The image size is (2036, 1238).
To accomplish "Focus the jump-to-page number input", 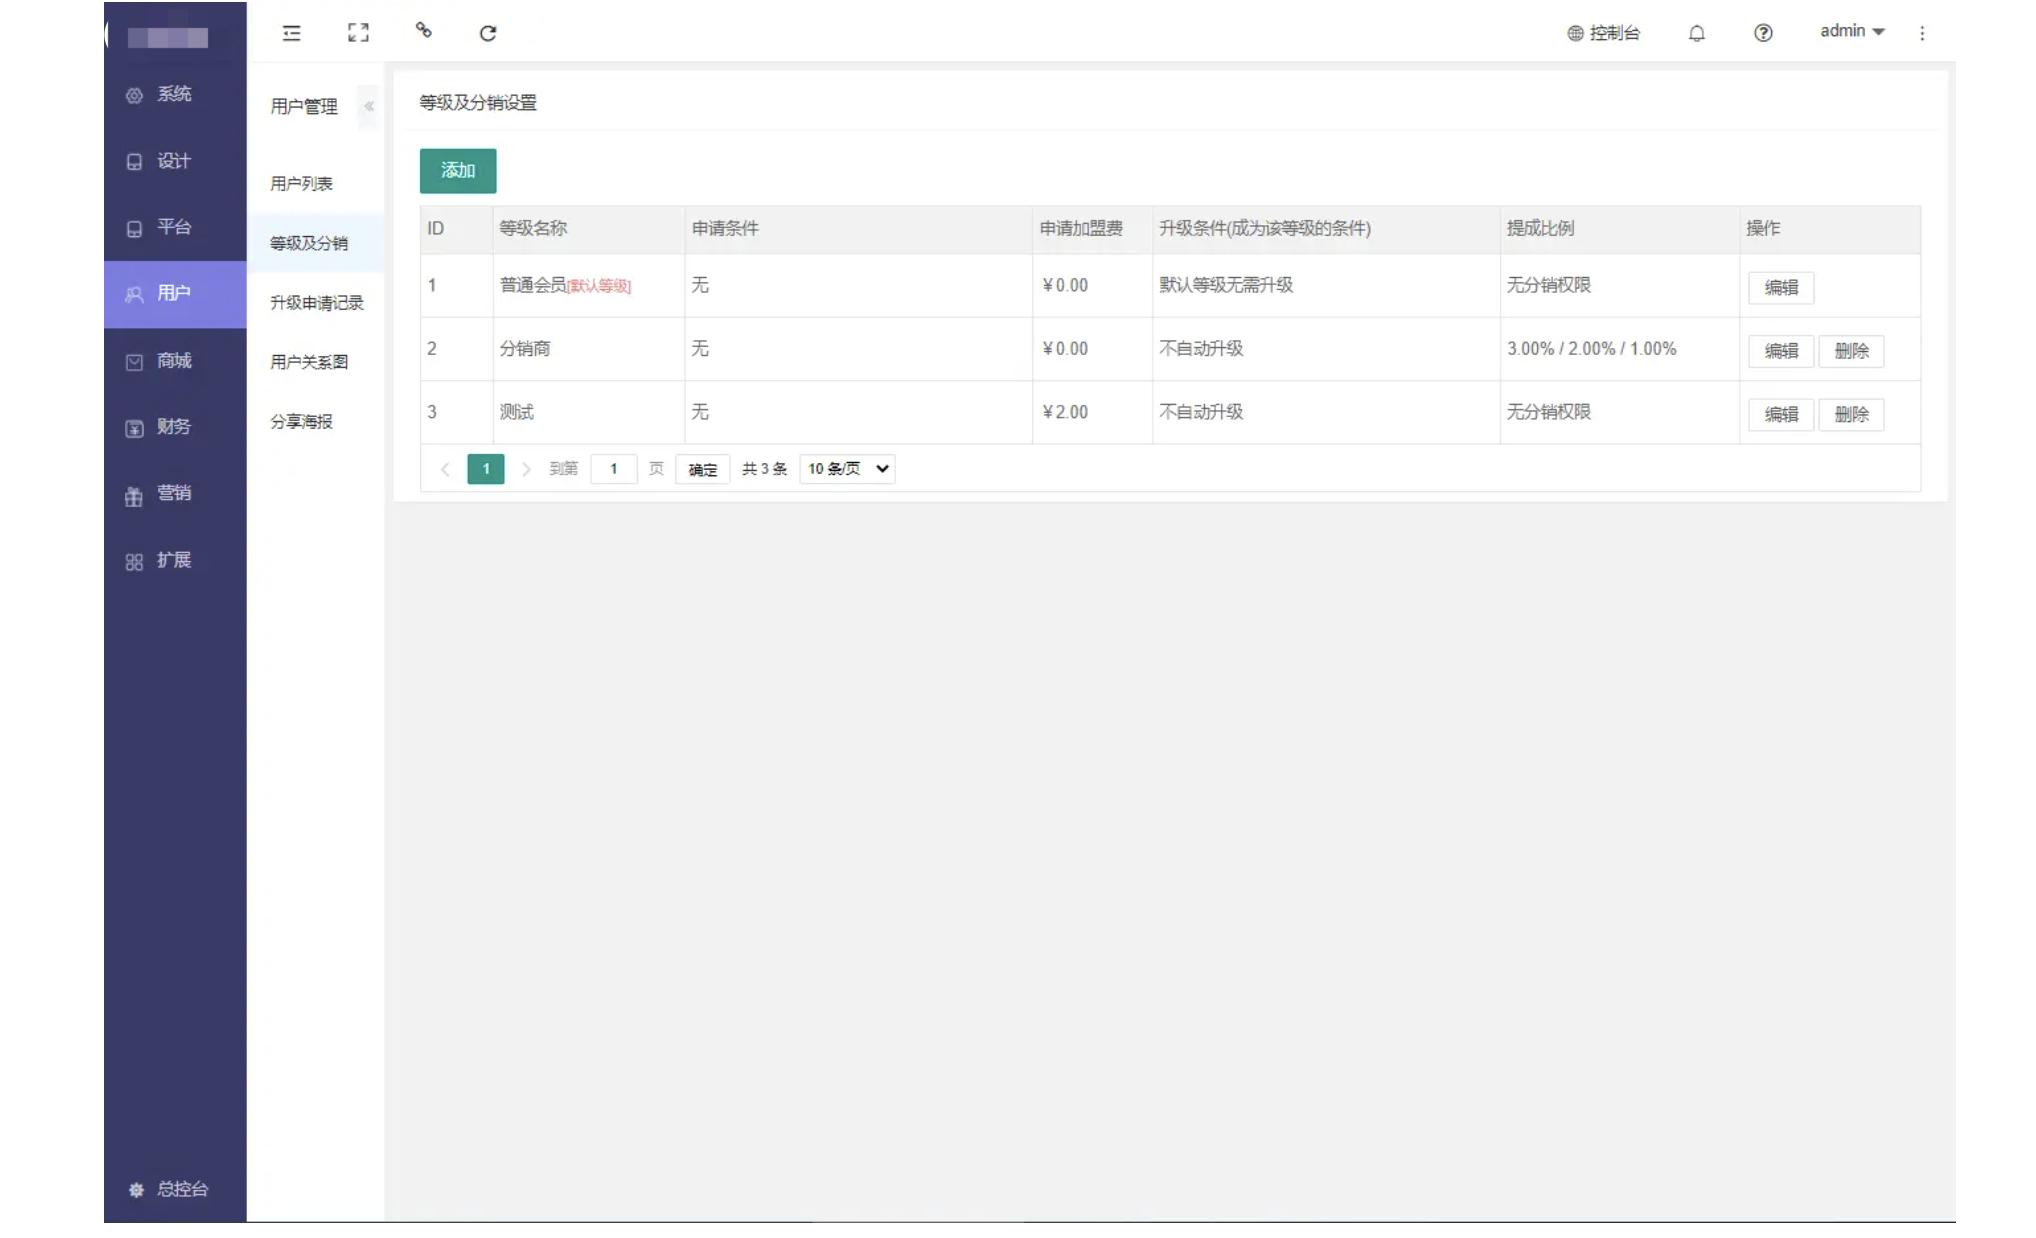I will [x=614, y=469].
